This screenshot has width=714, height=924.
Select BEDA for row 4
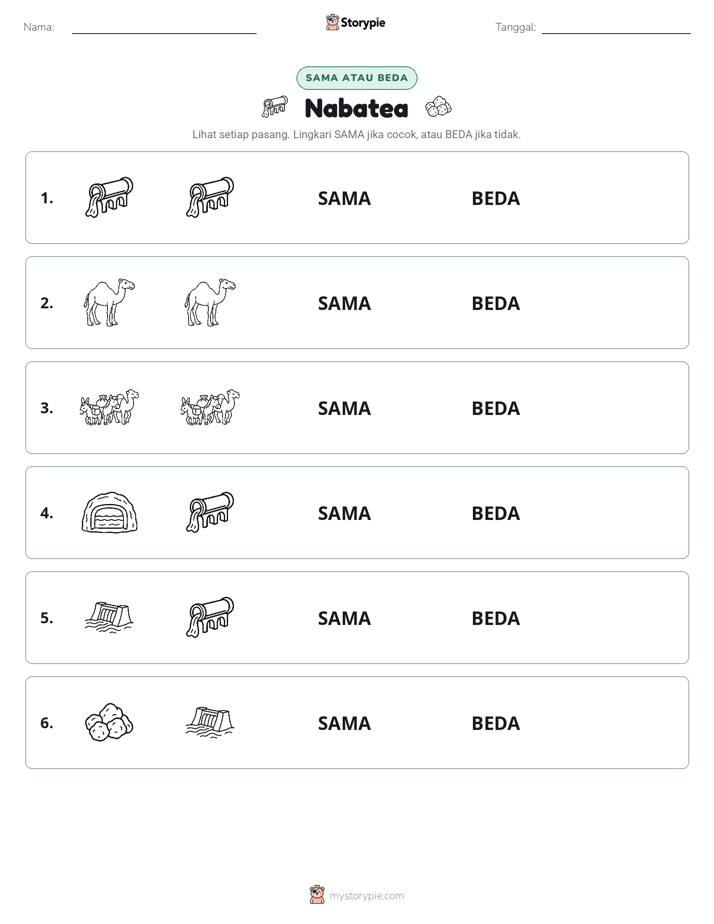(496, 513)
